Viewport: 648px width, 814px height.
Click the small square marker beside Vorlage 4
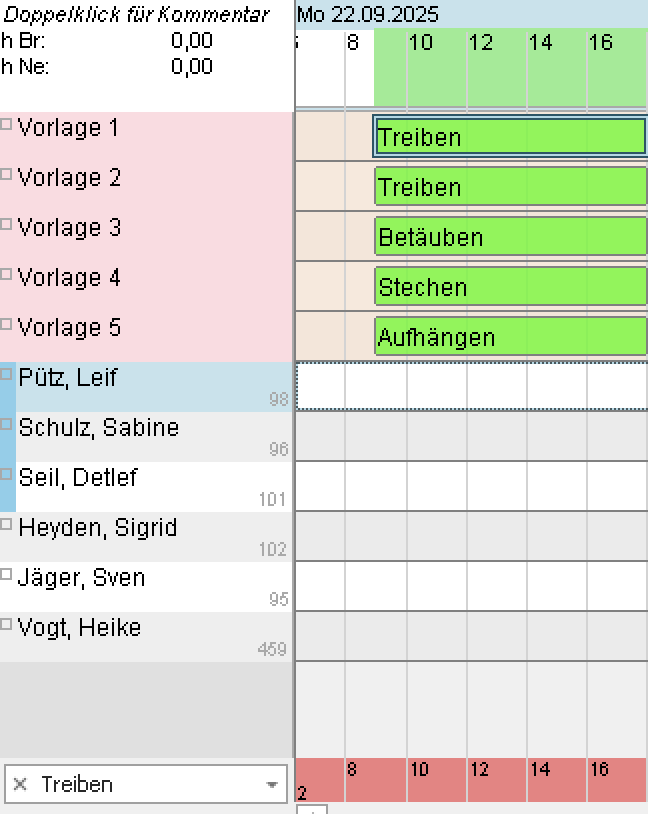[6, 274]
